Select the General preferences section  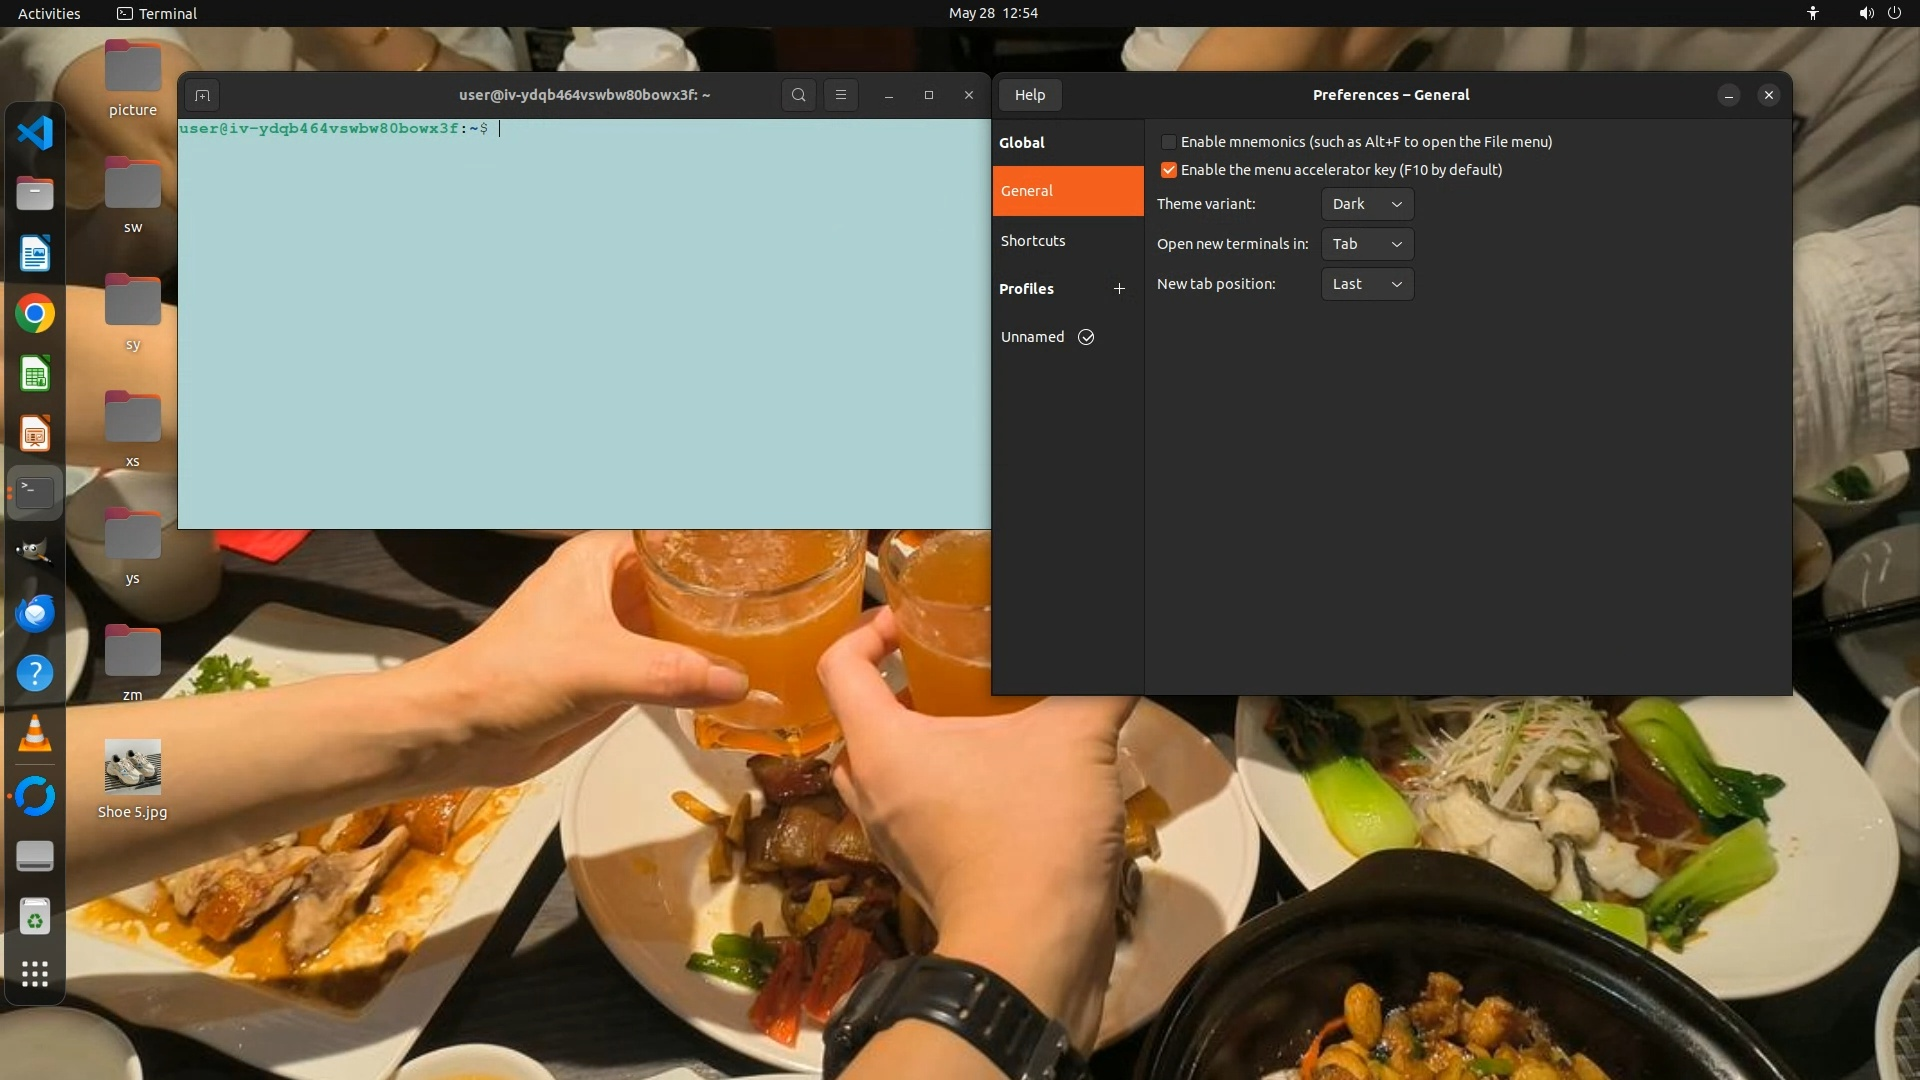pos(1067,191)
